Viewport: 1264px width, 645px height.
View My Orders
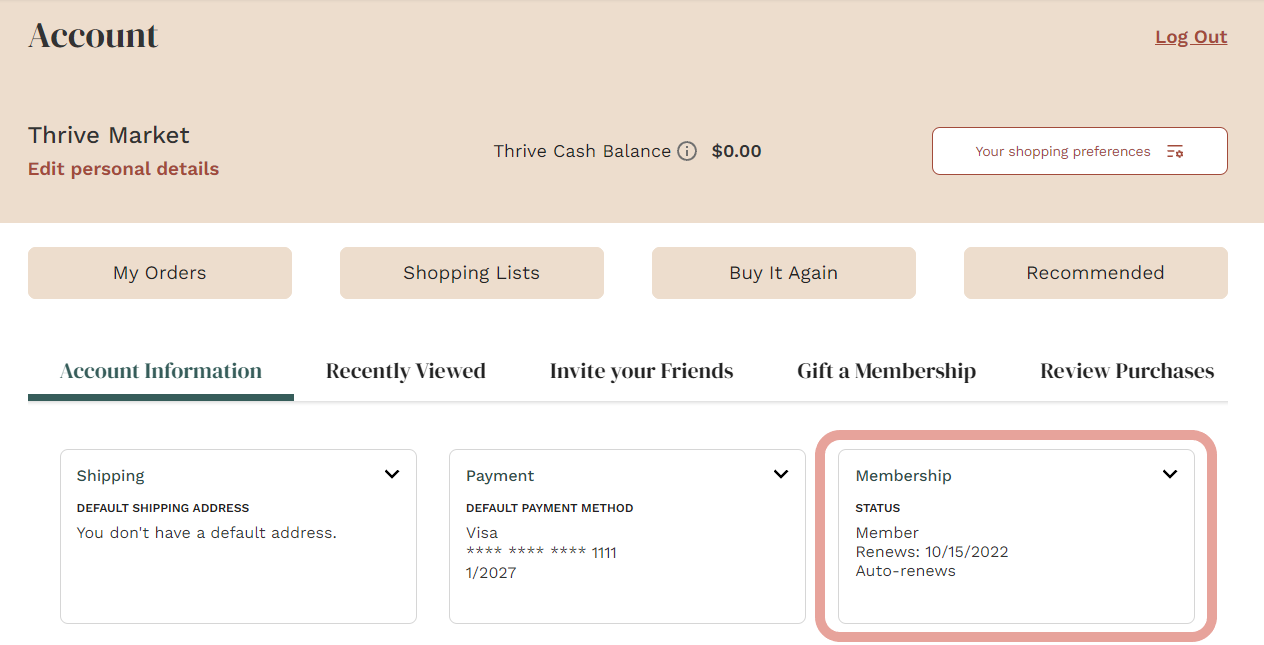point(159,272)
